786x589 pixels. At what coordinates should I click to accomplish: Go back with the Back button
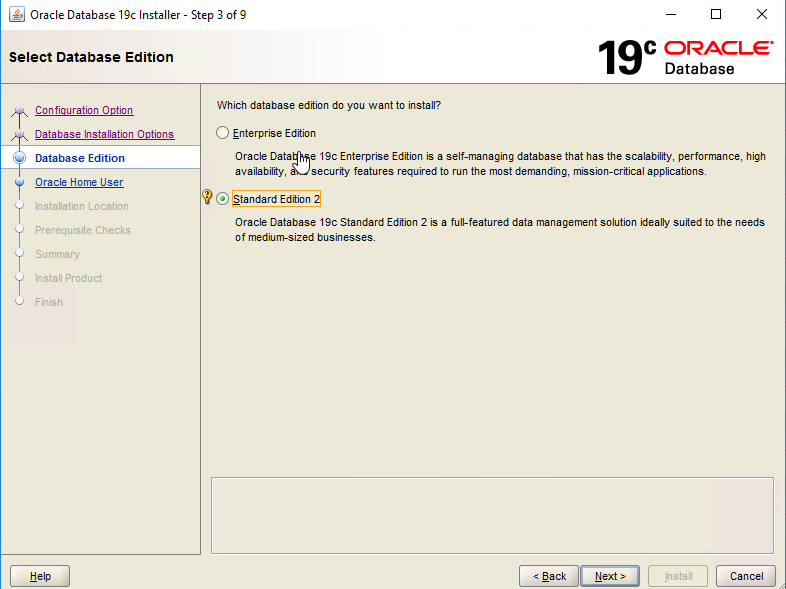[549, 576]
